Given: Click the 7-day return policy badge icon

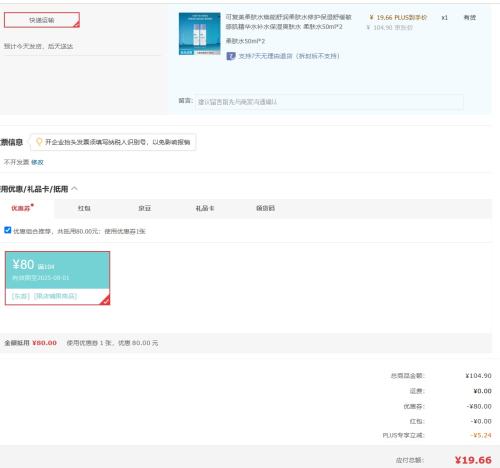Looking at the screenshot, I should click(231, 56).
